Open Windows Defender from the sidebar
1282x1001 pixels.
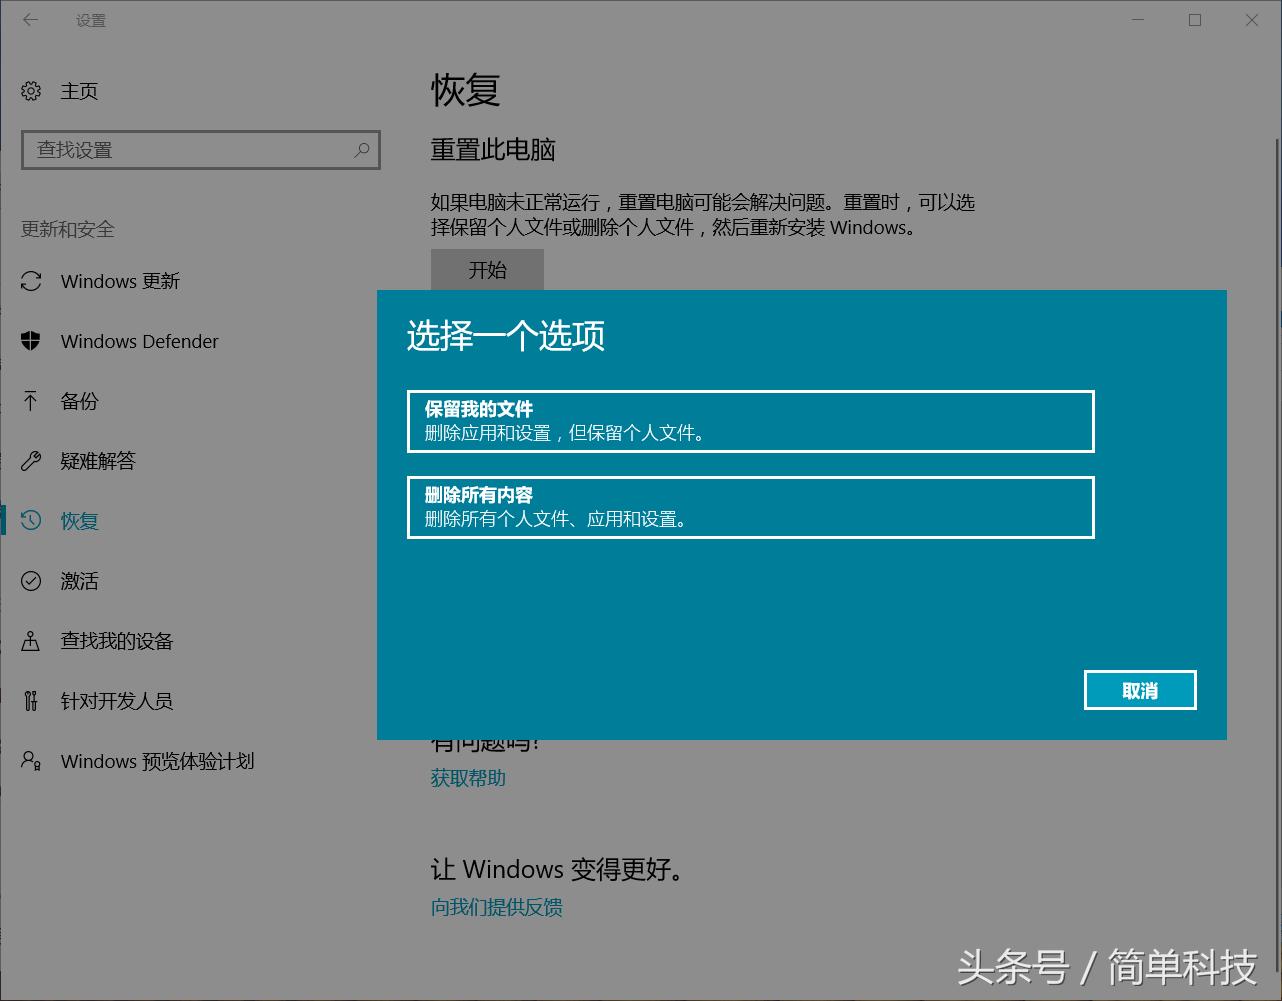(32, 341)
